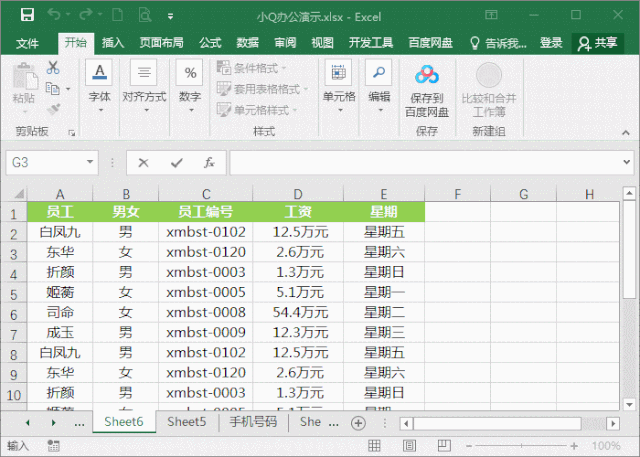The image size is (640, 457).
Task: Click the Save icon in quick access toolbar
Action: (27, 15)
